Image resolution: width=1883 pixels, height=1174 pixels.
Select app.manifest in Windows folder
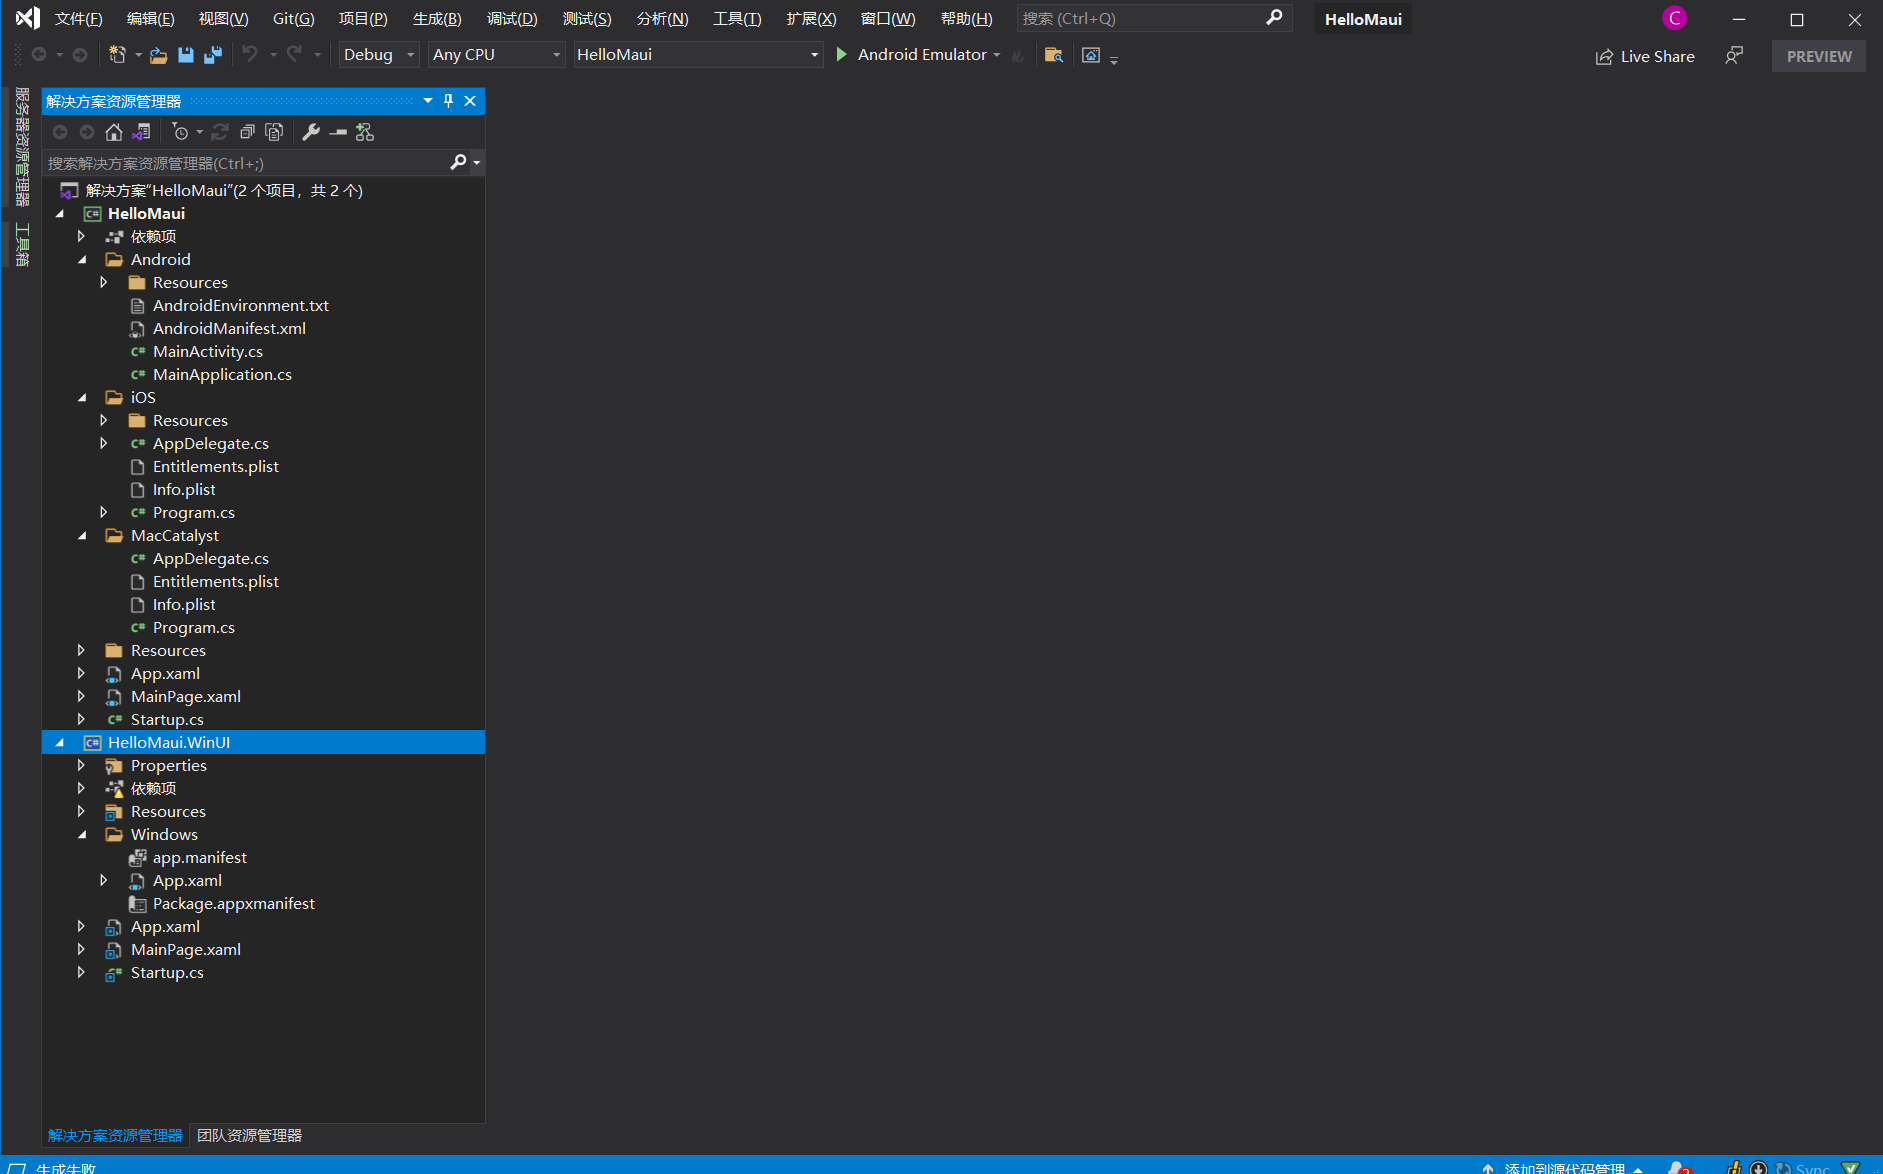199,858
